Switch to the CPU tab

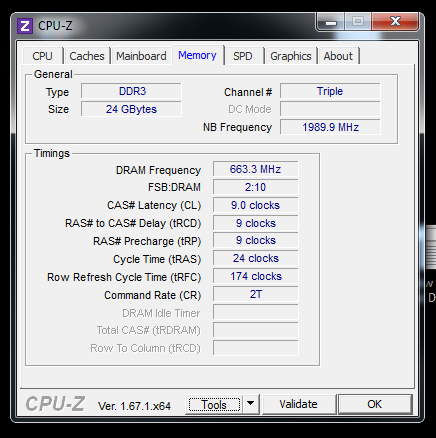(43, 56)
